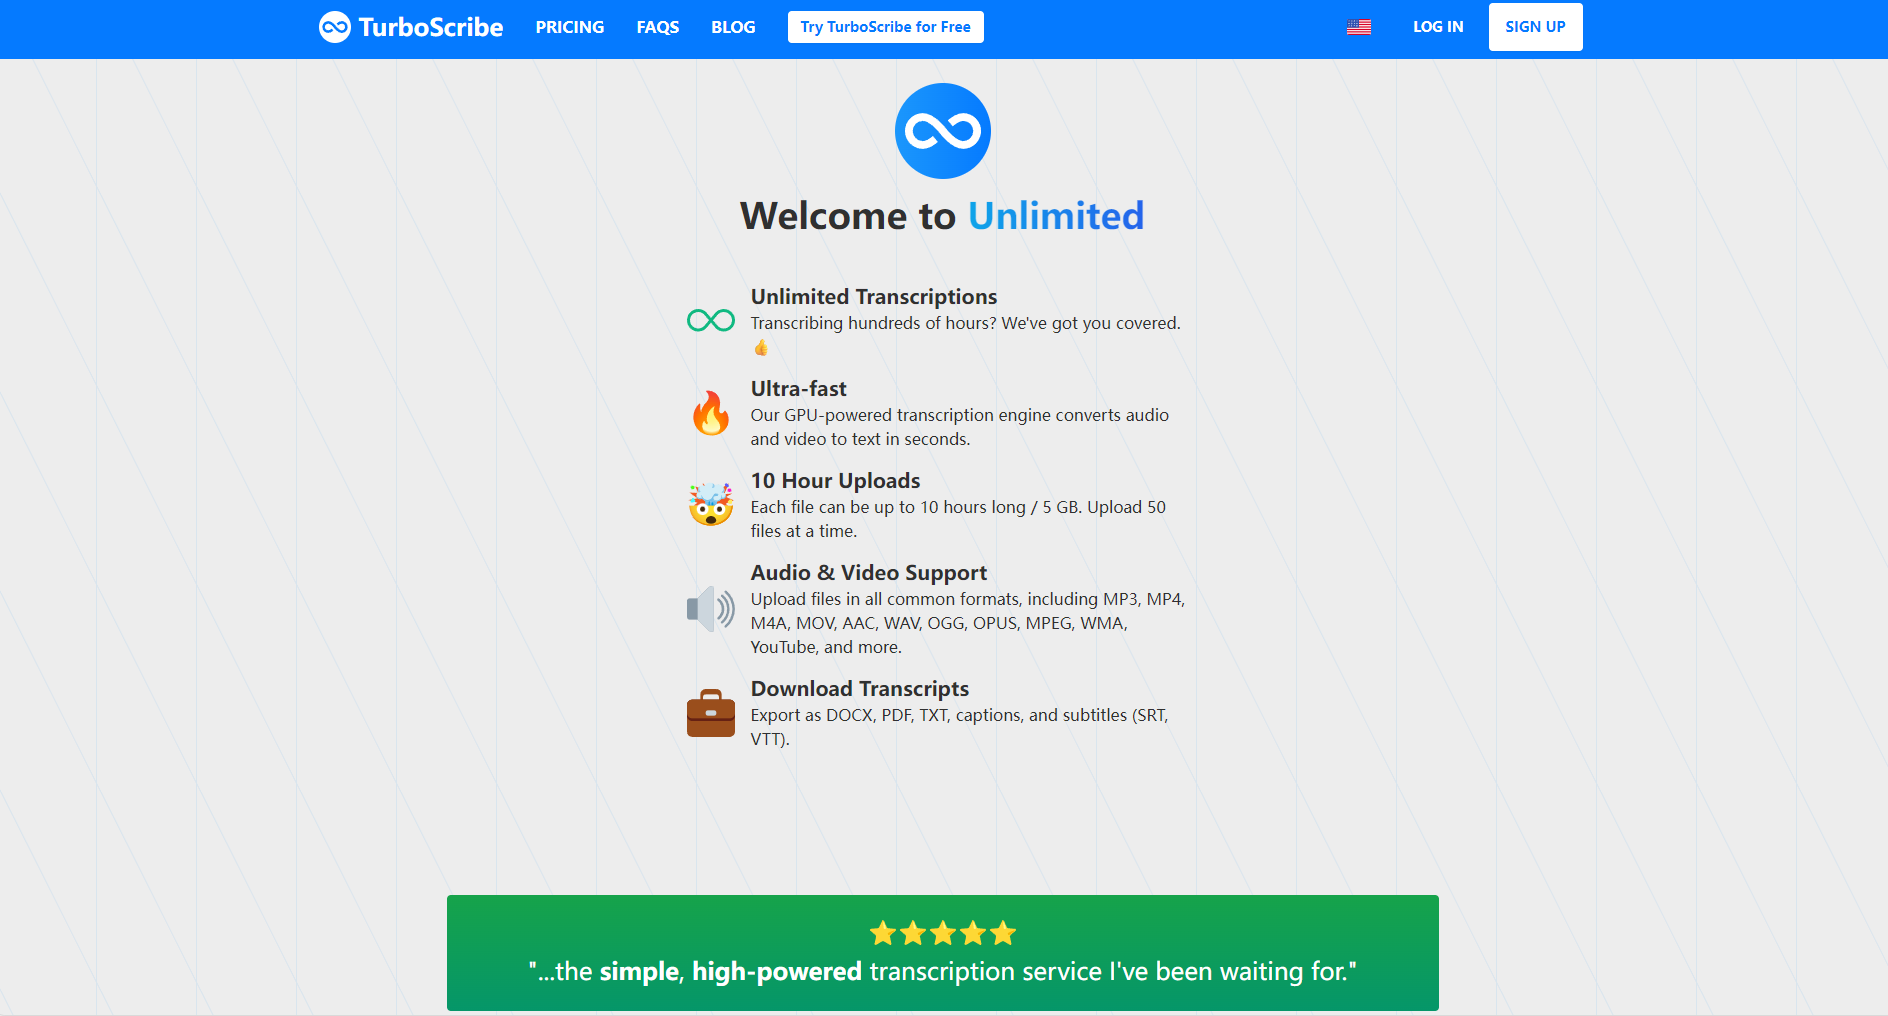The height and width of the screenshot is (1016, 1888).
Task: Open the PRICING page
Action: 570,27
